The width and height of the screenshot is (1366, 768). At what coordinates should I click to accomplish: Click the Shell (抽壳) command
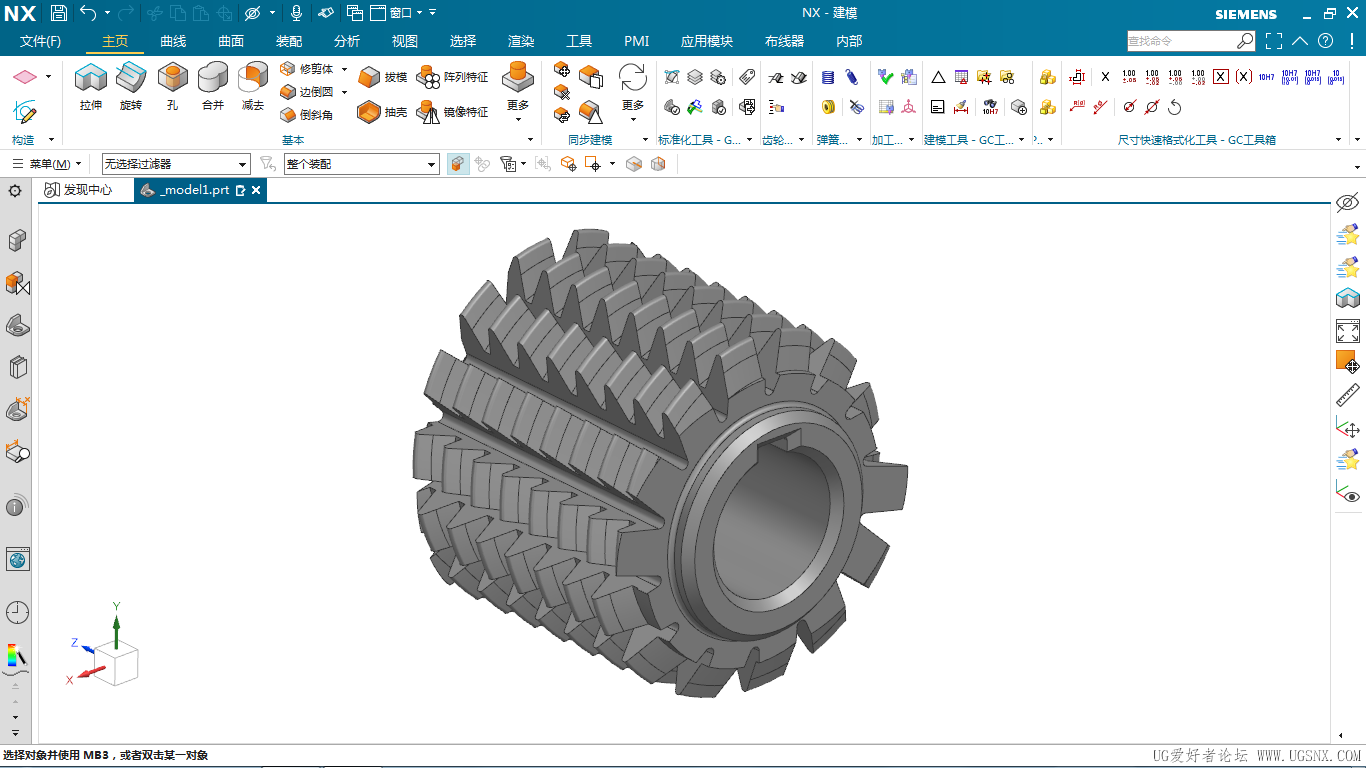point(383,112)
